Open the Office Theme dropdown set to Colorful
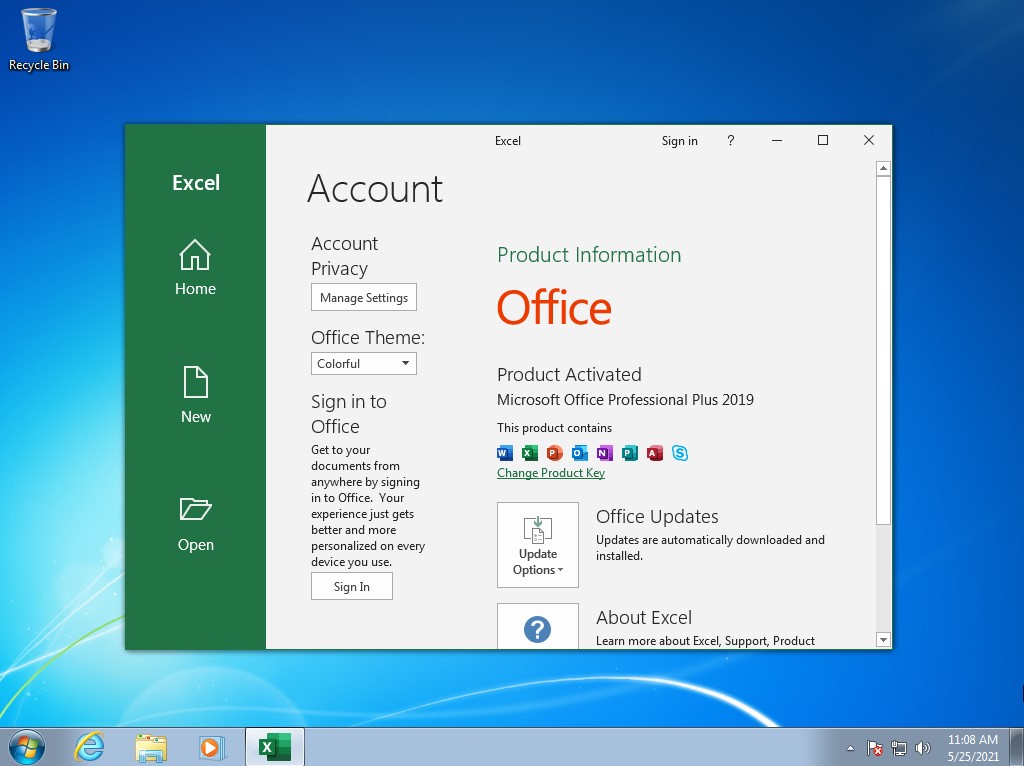 364,364
